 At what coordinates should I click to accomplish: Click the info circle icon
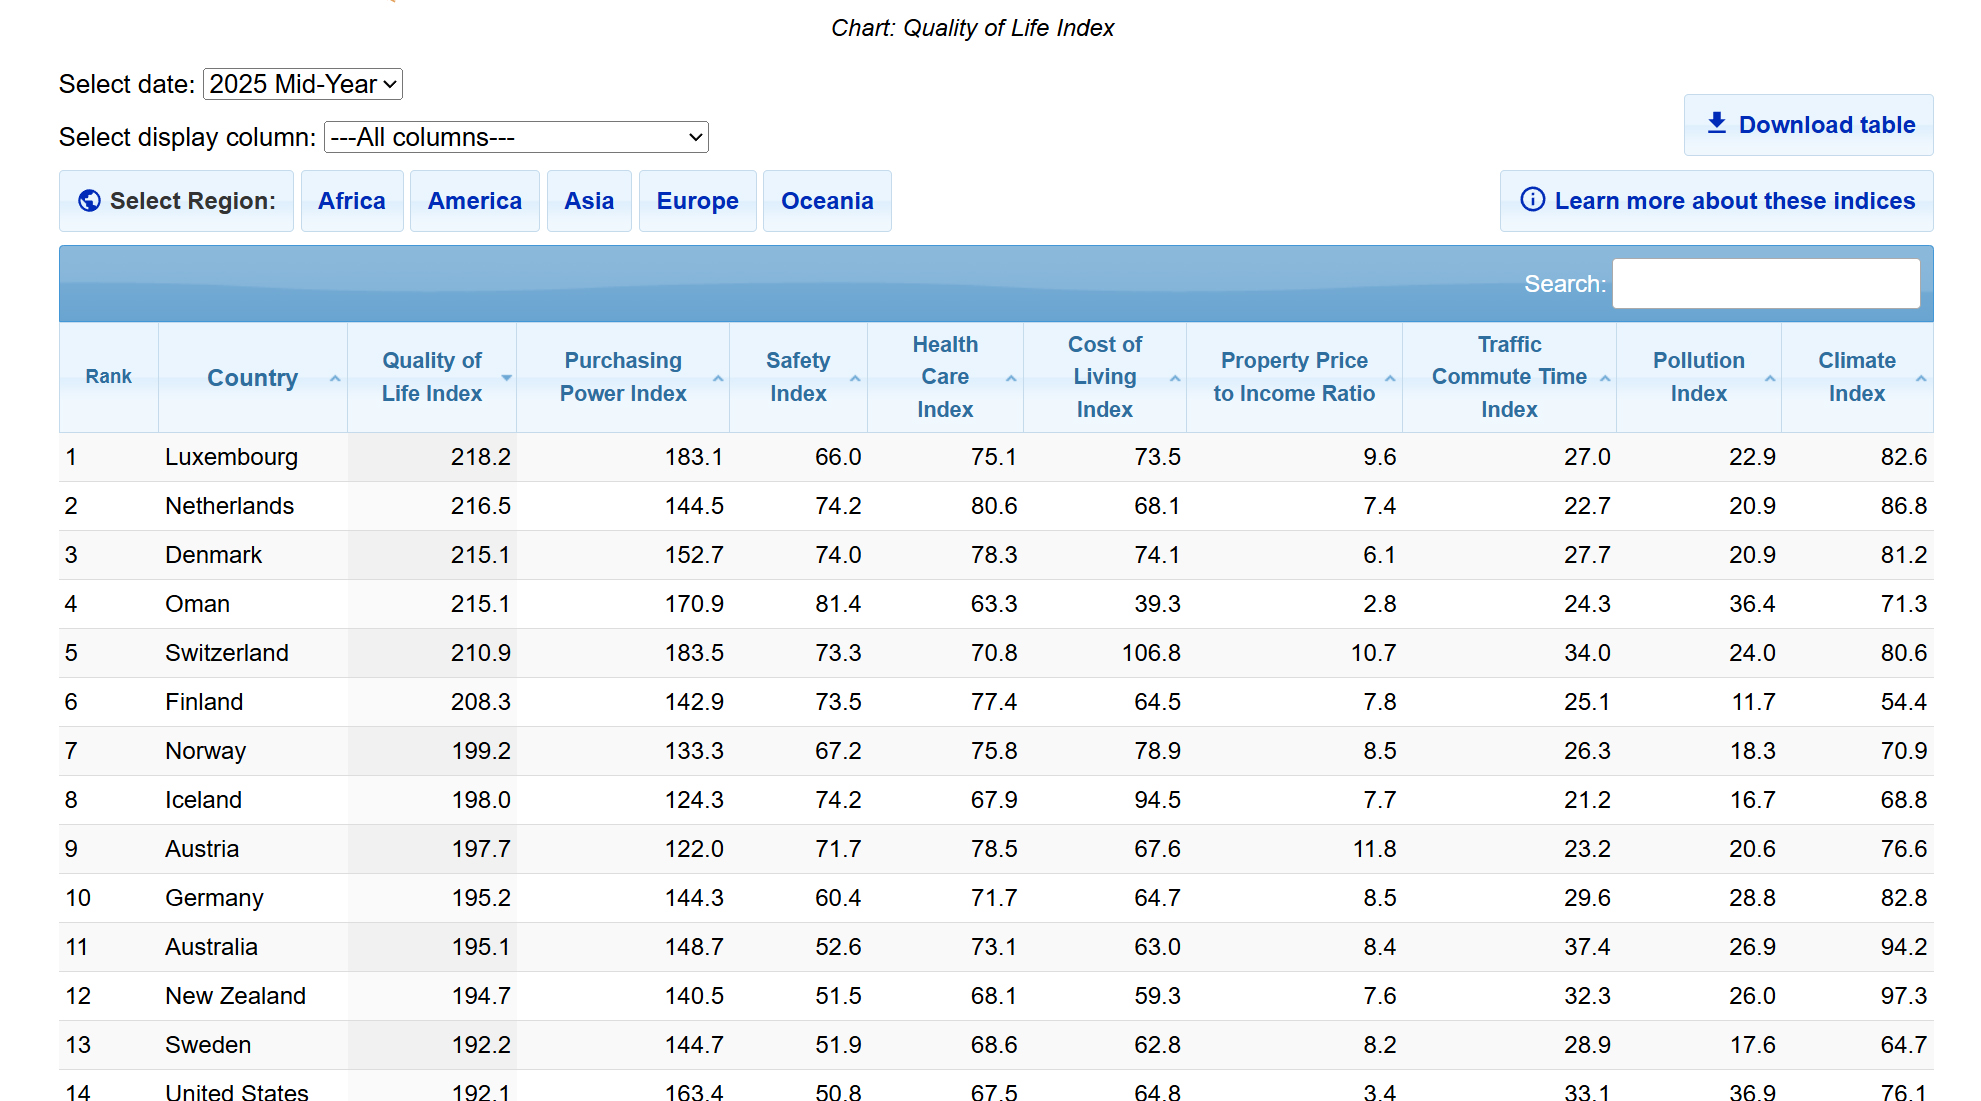pyautogui.click(x=1532, y=200)
